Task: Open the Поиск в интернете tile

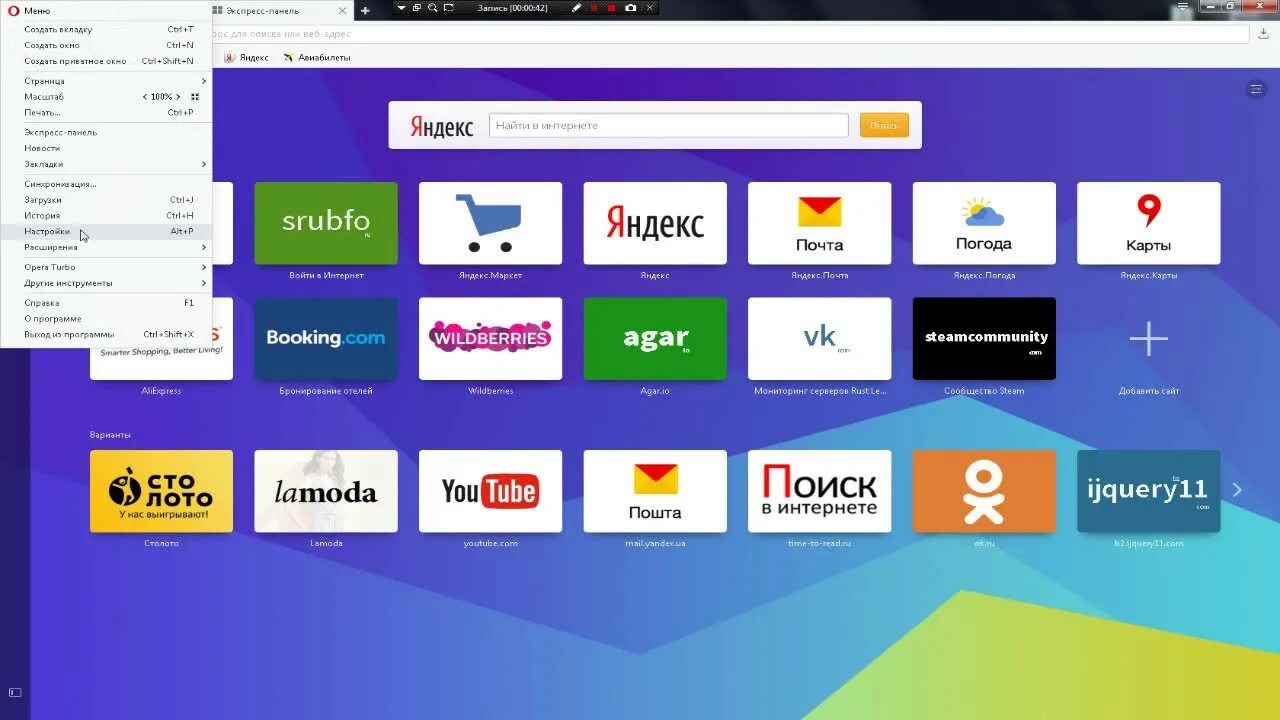Action: (x=819, y=491)
